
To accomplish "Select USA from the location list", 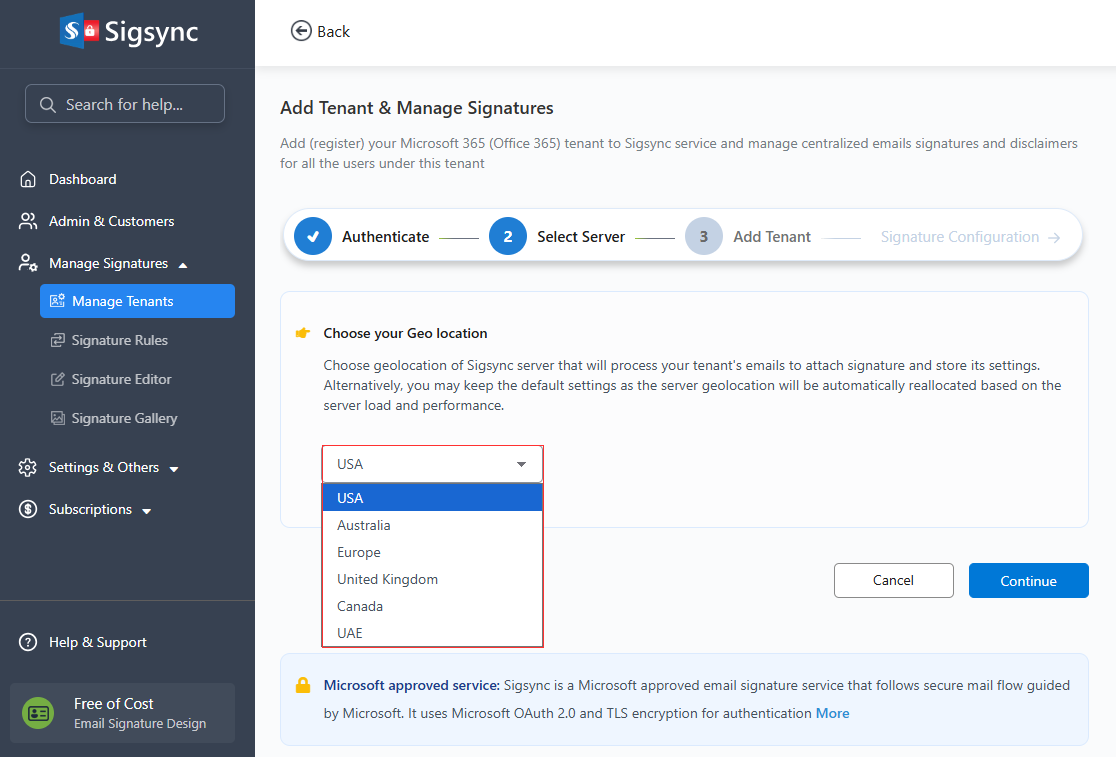I will tap(433, 498).
